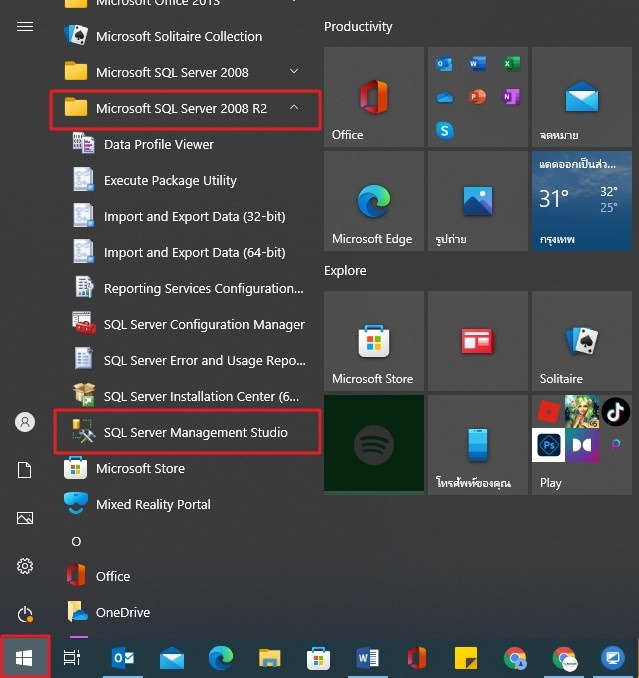Viewport: 639px width, 678px height.
Task: Launch Mixed Reality Portal
Action: tap(186, 504)
